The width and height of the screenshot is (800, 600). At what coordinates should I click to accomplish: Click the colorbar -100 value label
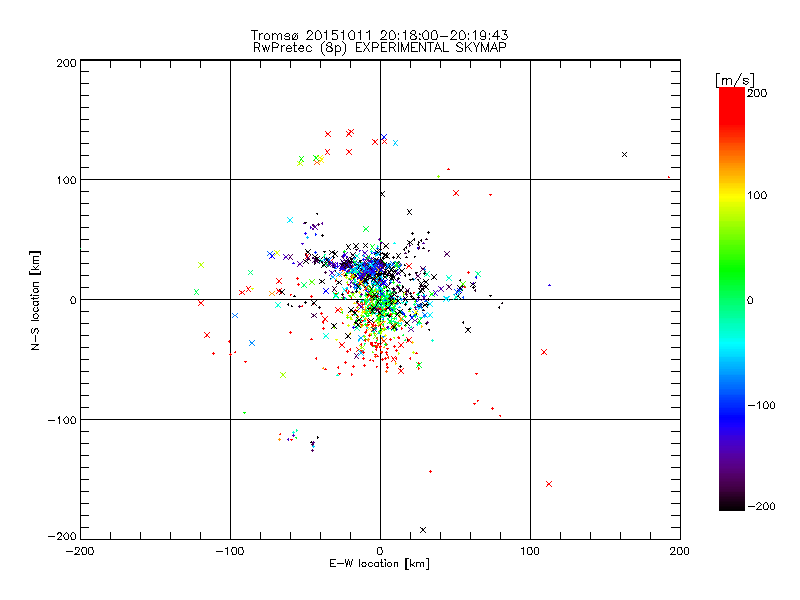coord(761,405)
